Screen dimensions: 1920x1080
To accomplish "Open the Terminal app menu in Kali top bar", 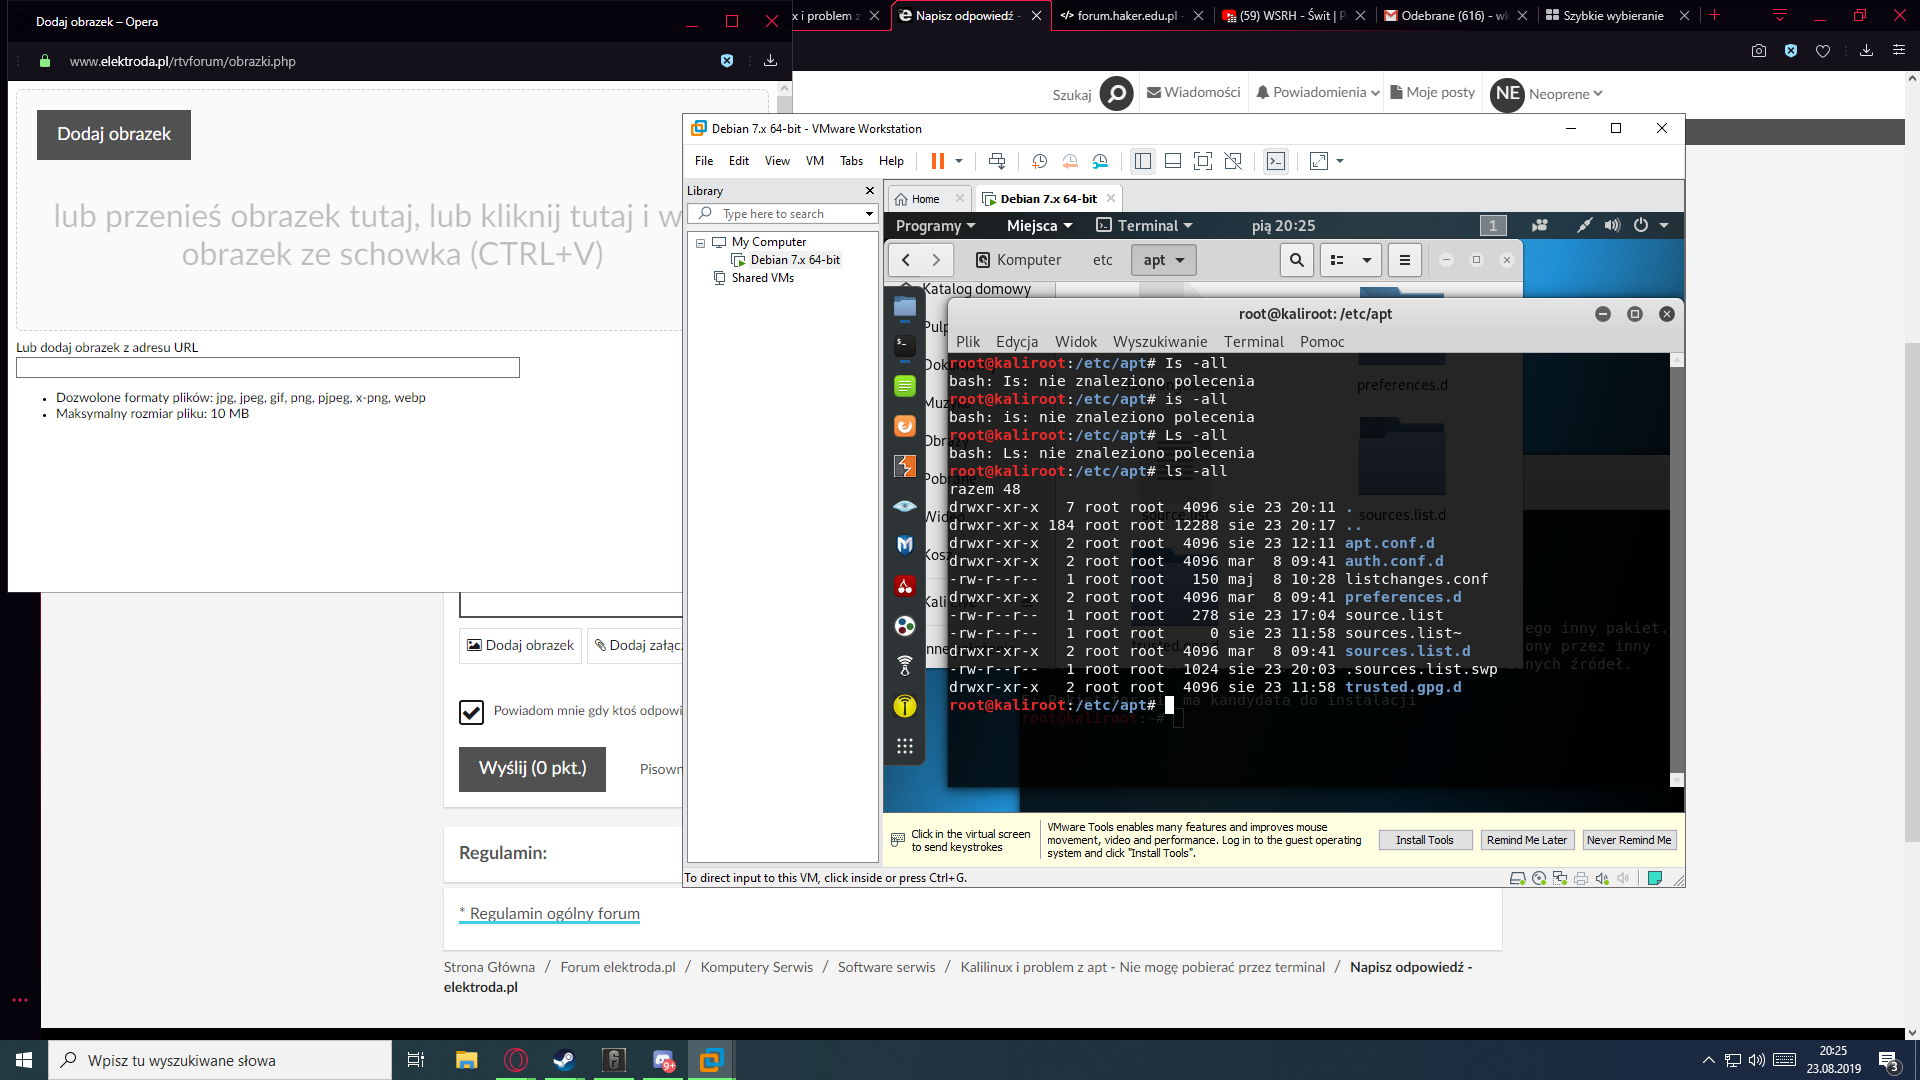I will coord(1144,226).
